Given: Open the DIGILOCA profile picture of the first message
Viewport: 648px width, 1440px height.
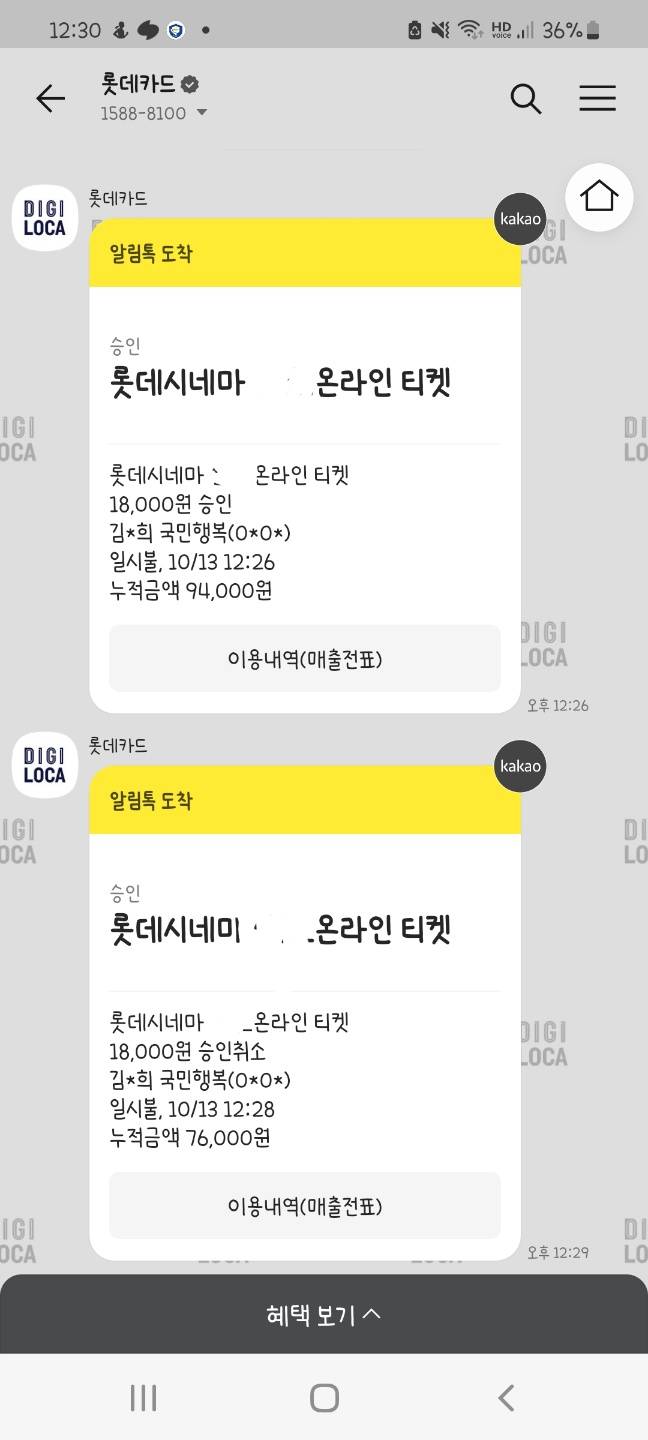Looking at the screenshot, I should 44,218.
